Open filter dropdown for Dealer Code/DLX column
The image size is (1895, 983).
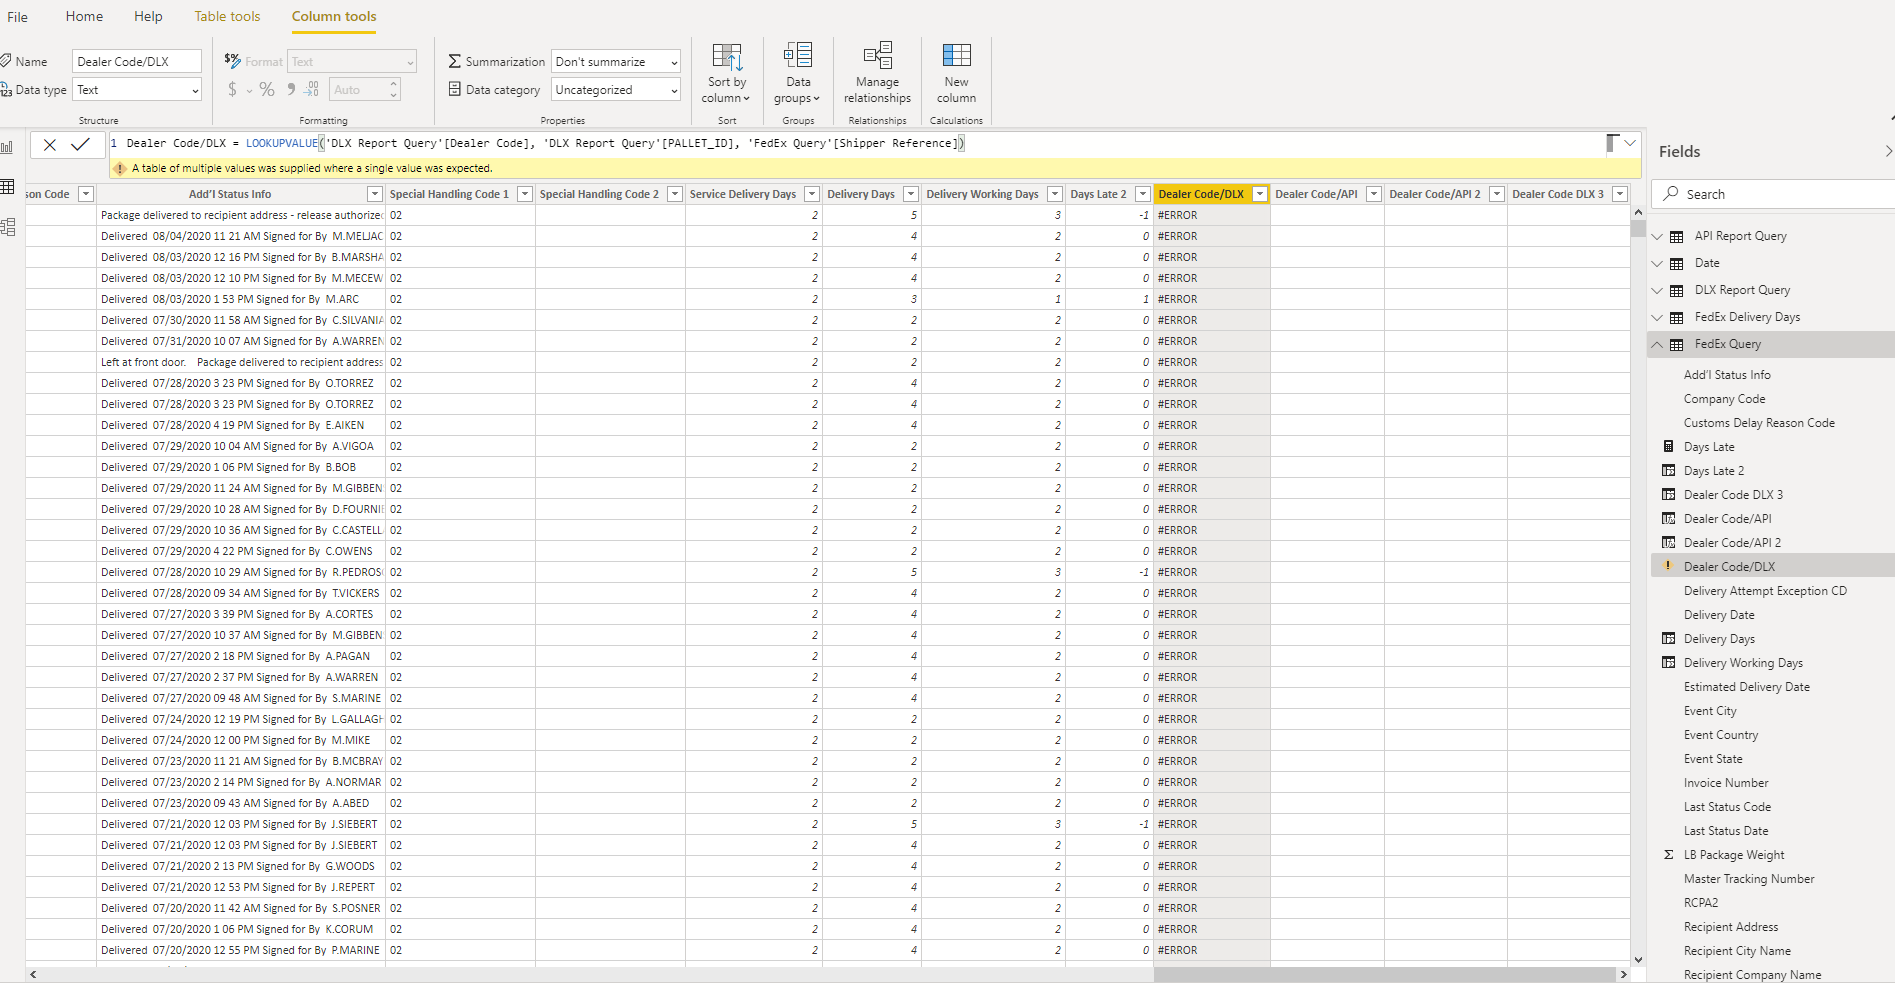coord(1260,194)
